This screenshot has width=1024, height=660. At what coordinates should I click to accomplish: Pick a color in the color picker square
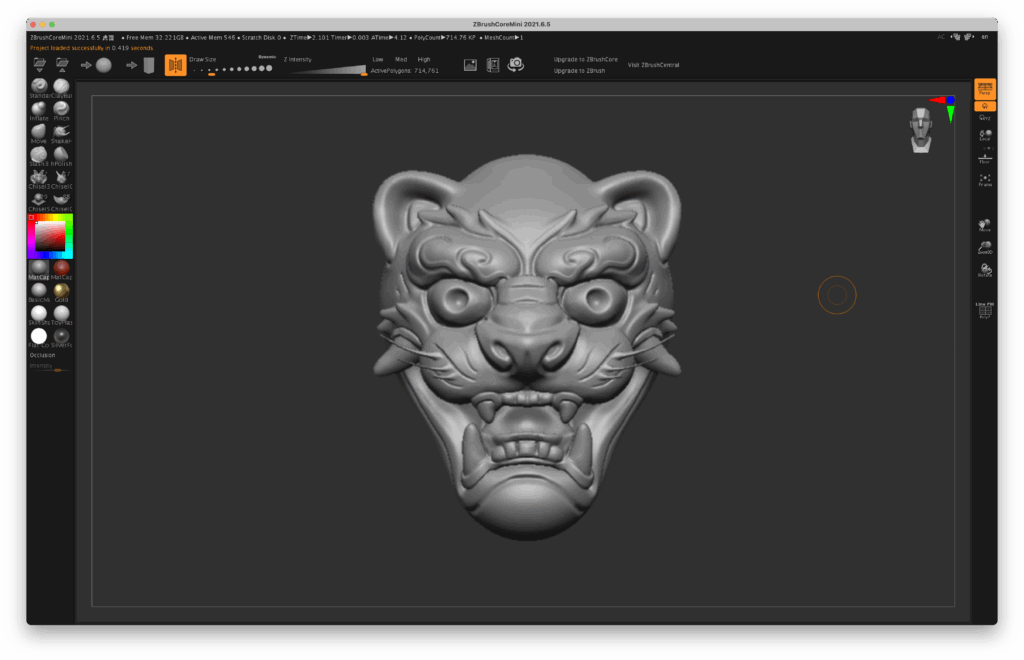50,236
